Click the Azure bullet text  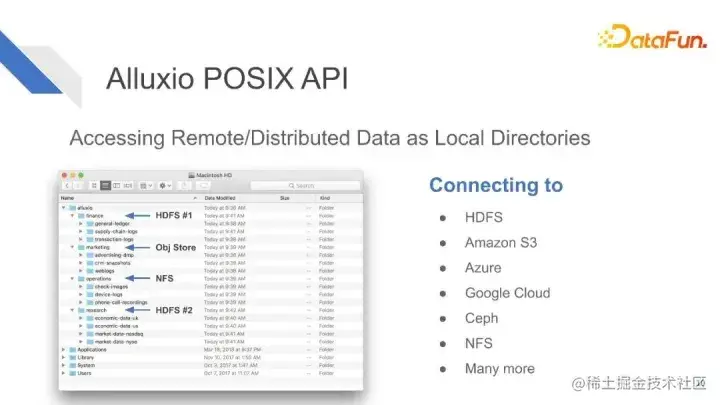click(x=483, y=268)
